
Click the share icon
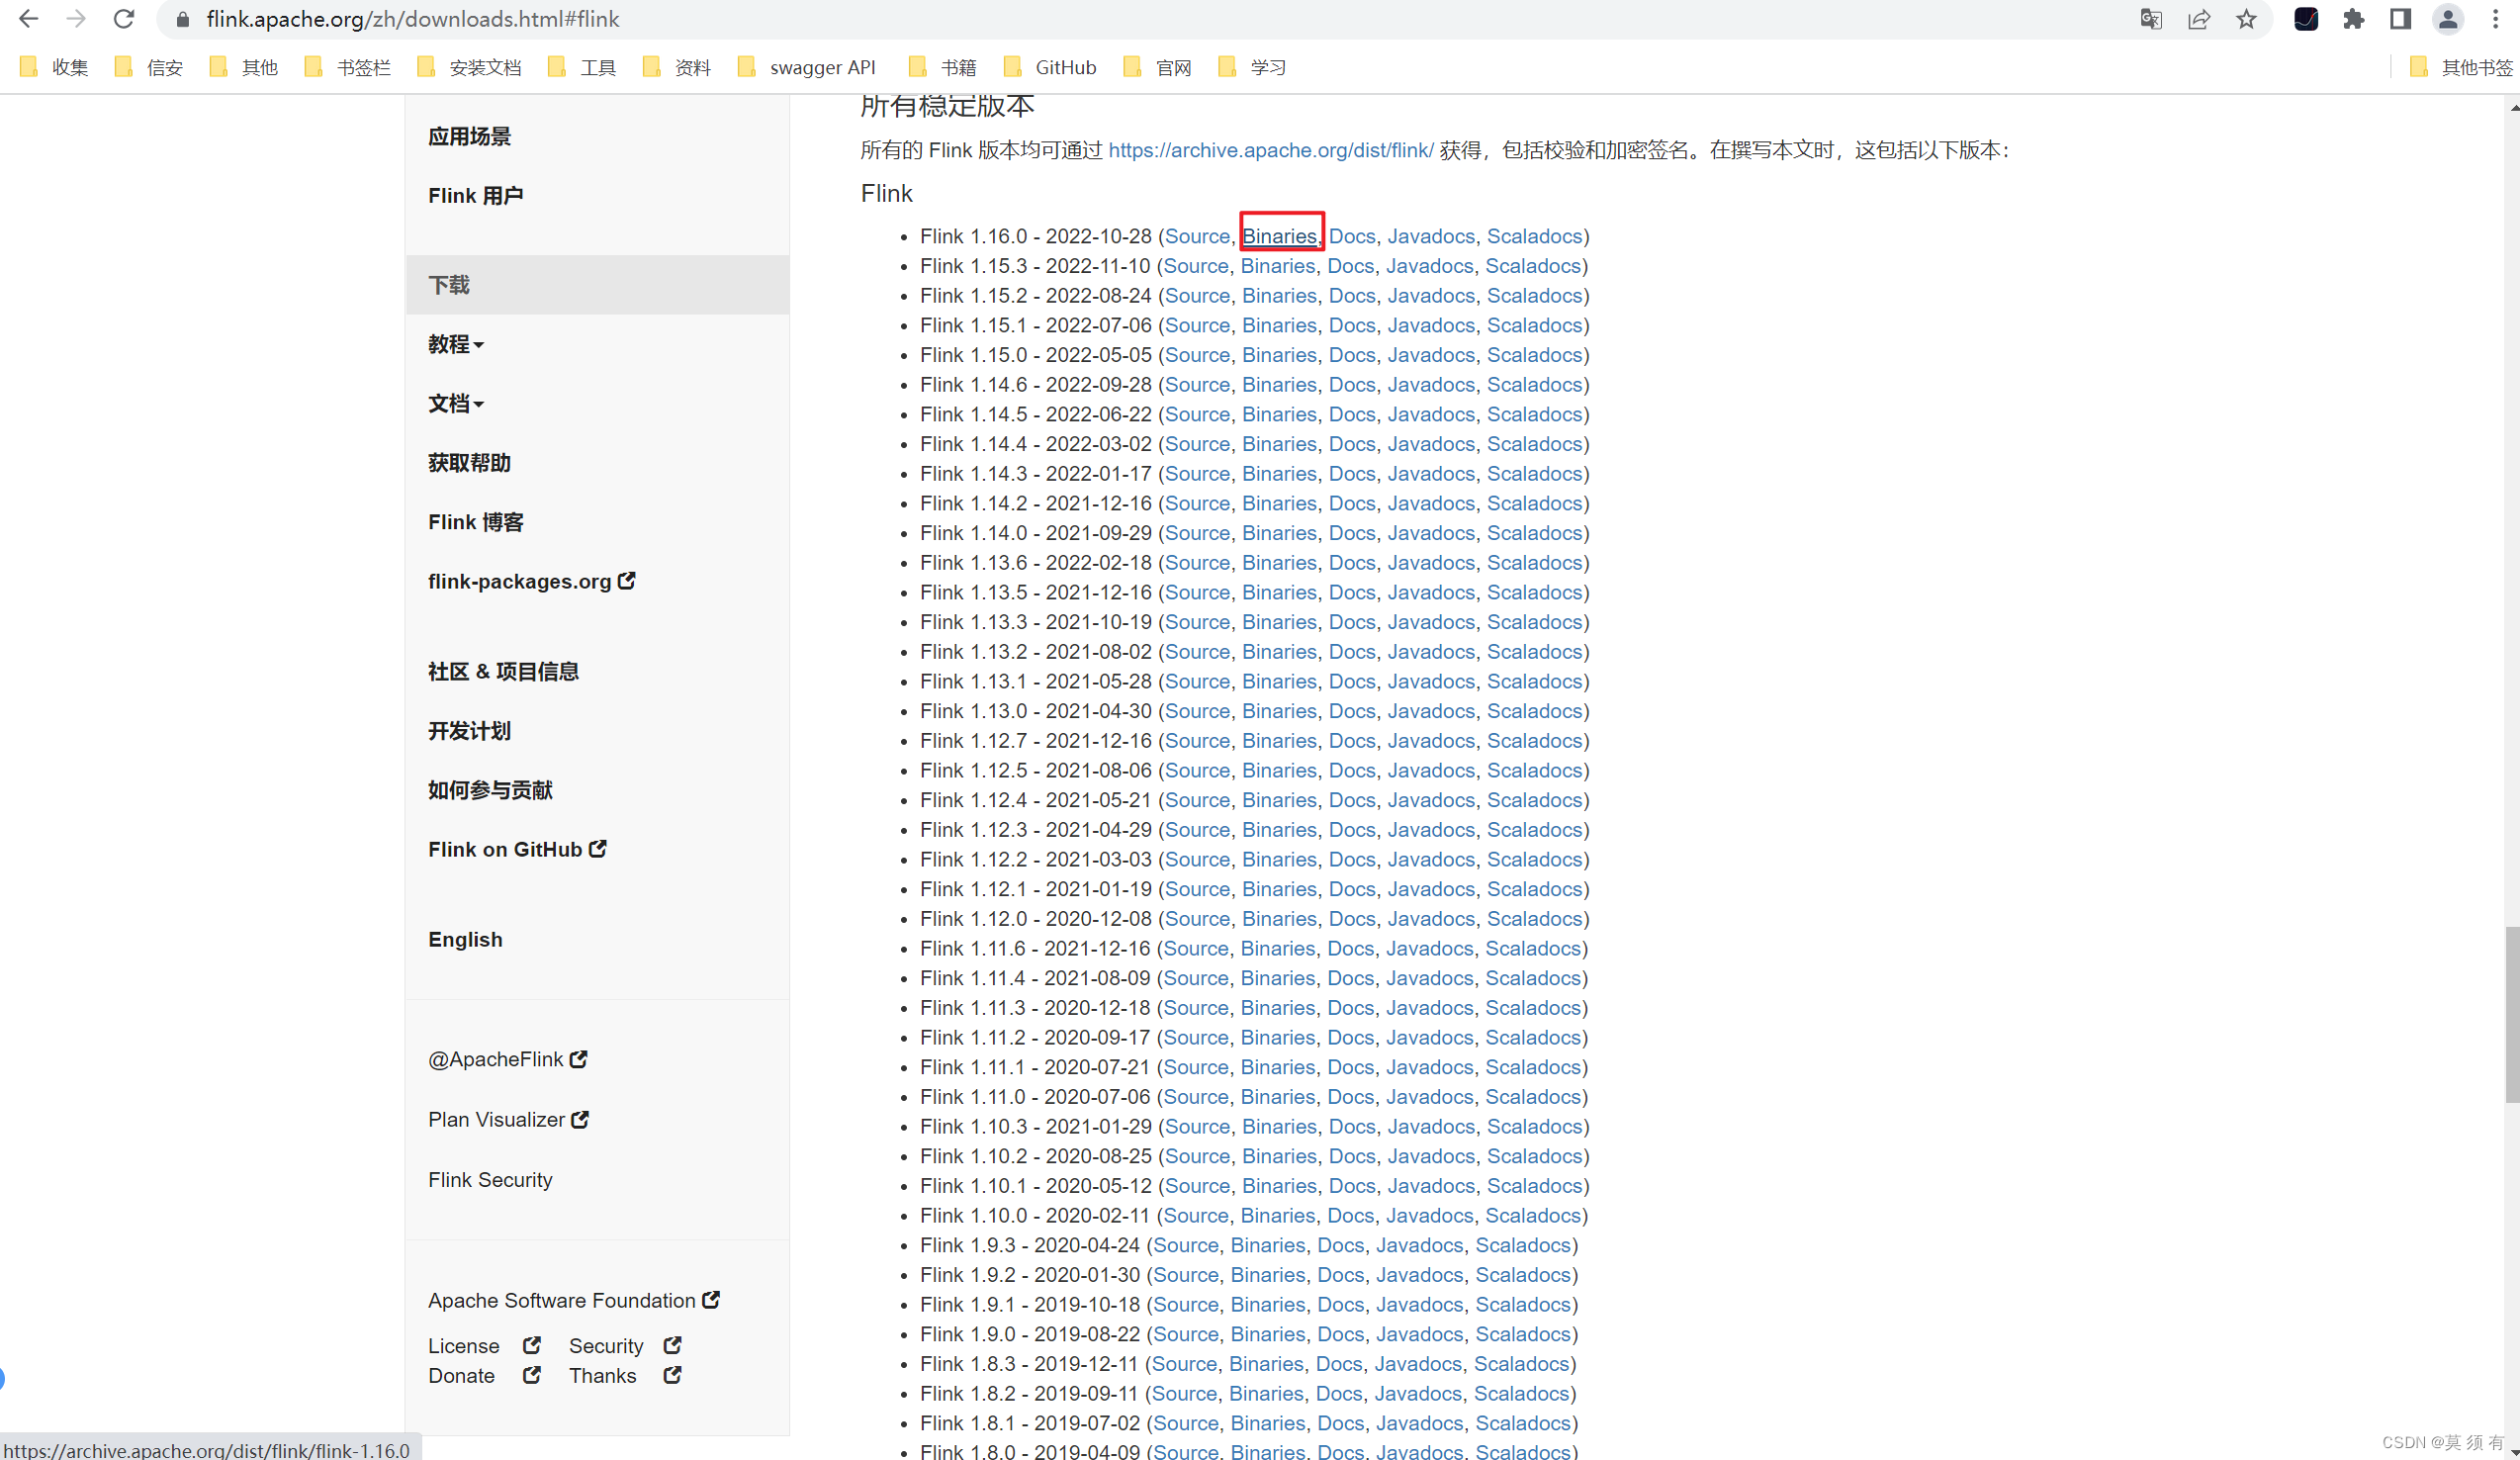[x=2200, y=18]
